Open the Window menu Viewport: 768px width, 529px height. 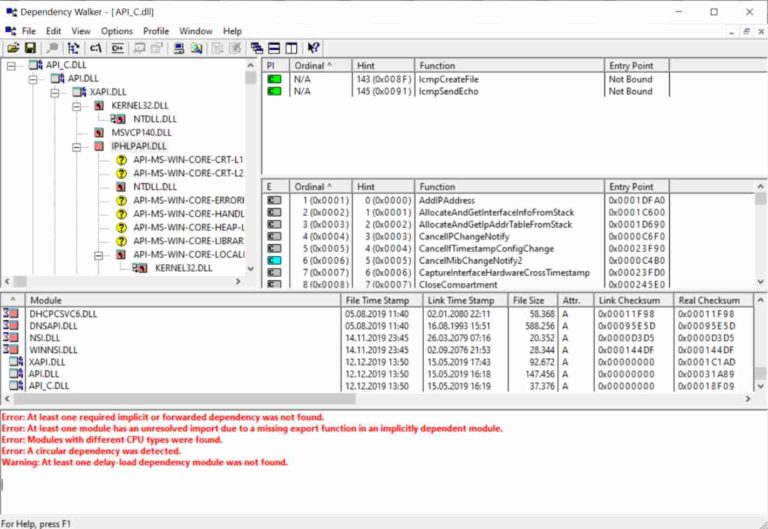click(x=195, y=31)
